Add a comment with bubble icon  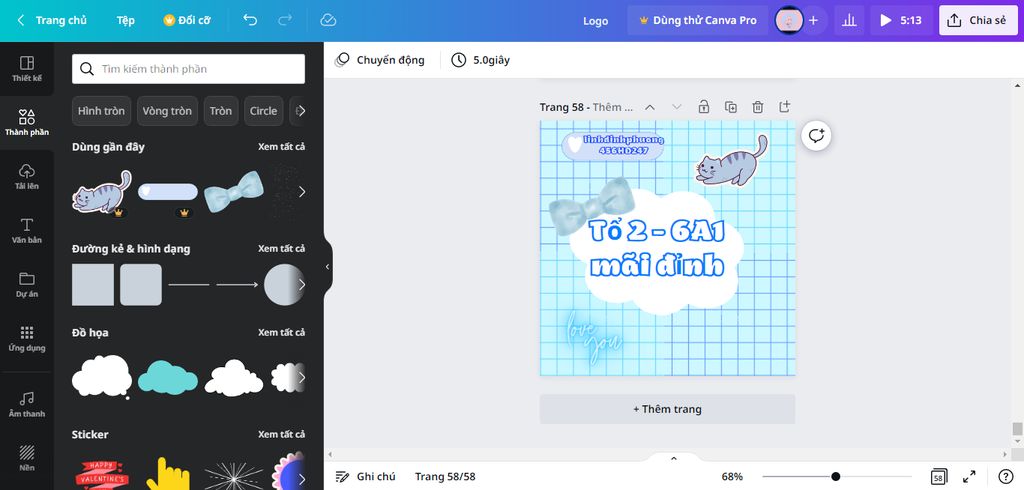tap(816, 136)
